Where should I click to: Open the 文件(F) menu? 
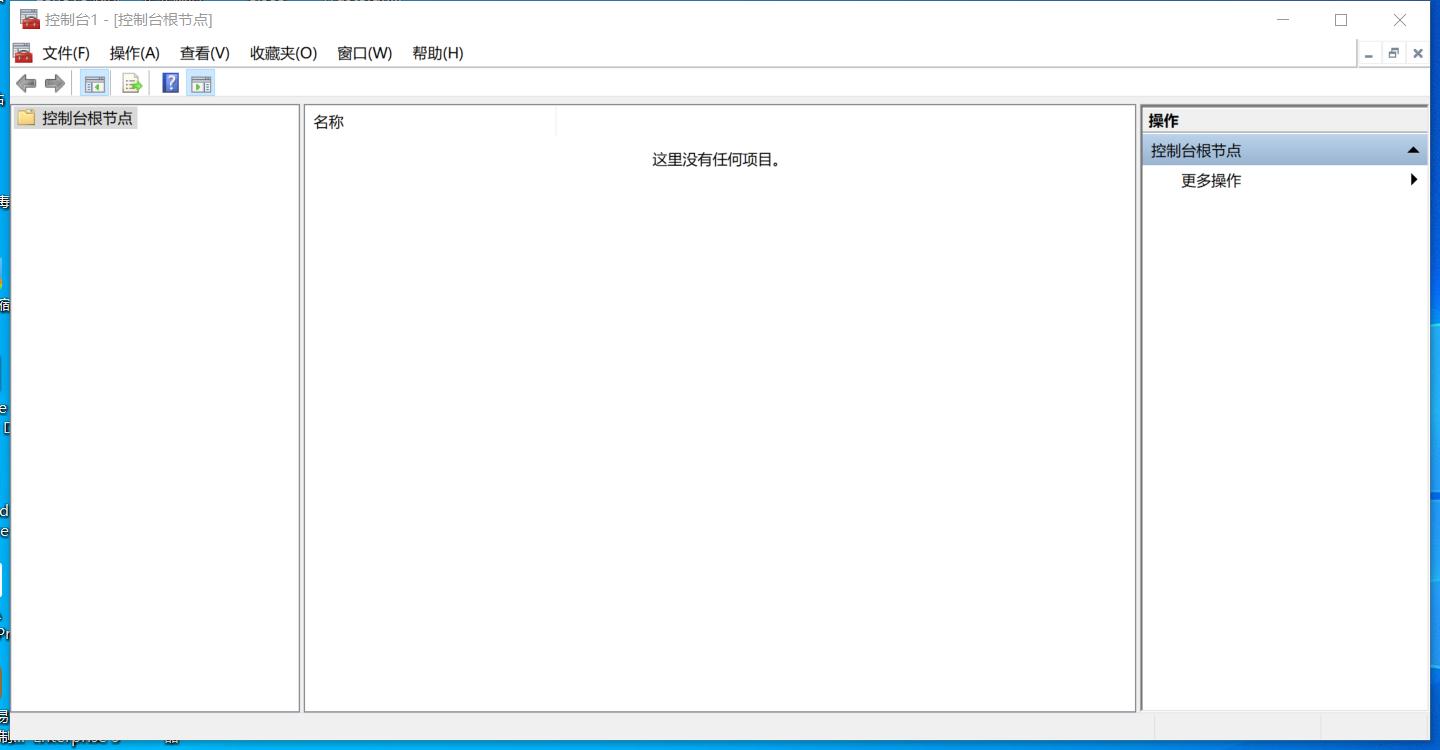coord(64,53)
